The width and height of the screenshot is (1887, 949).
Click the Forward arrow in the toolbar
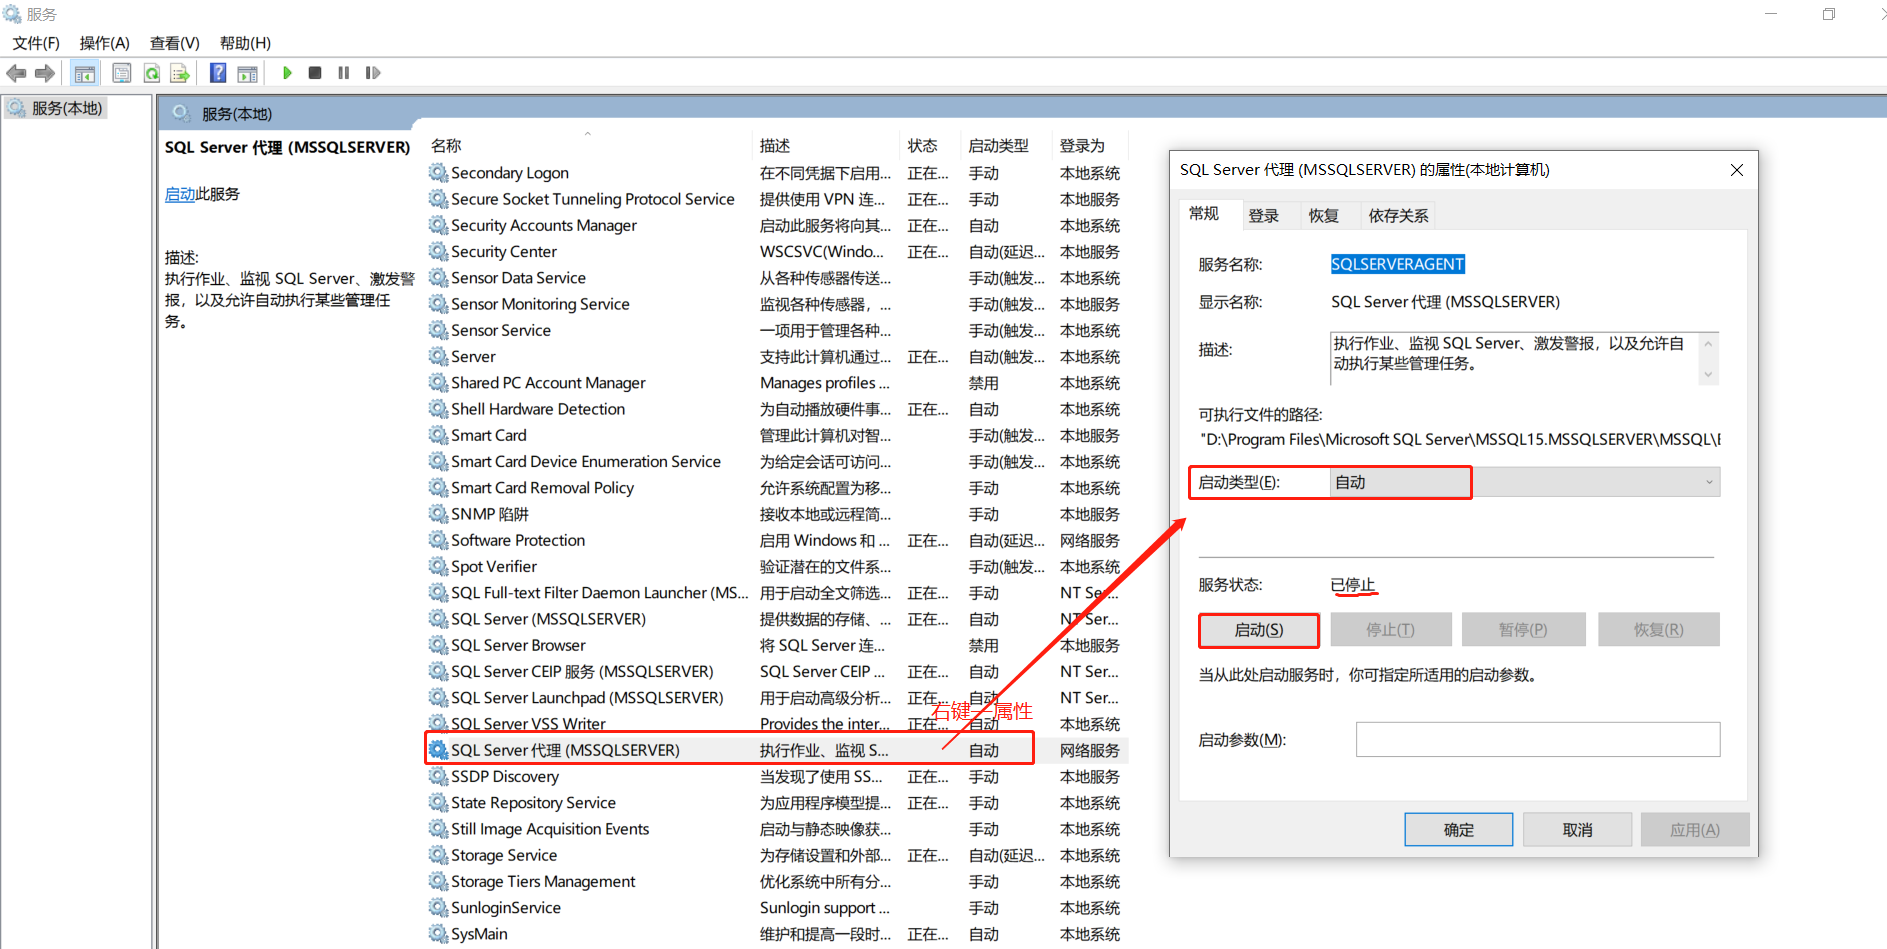coord(45,73)
